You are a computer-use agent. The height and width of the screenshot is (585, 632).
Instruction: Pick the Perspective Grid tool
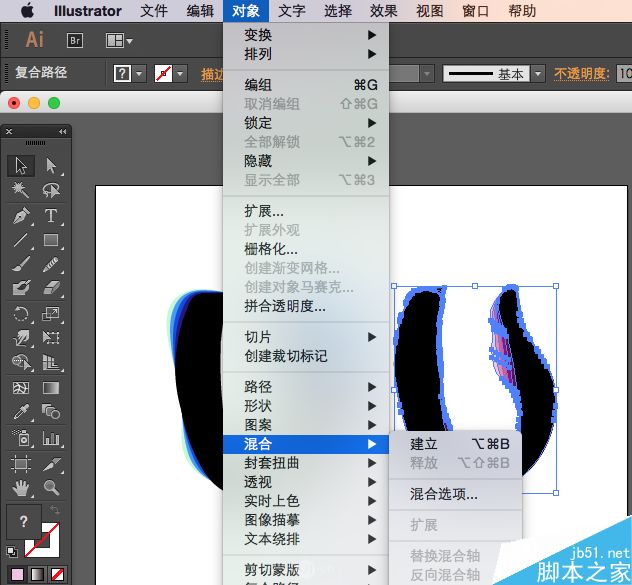(x=51, y=362)
